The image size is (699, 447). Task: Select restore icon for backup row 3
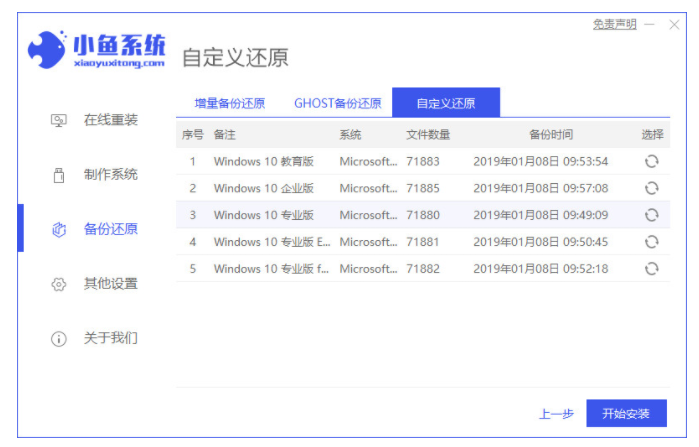coord(651,215)
